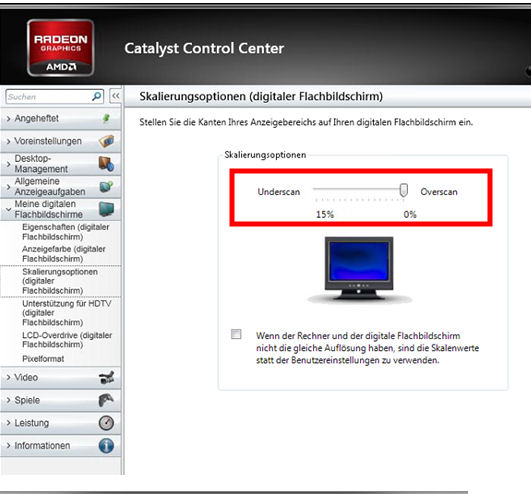The width and height of the screenshot is (531, 494).
Task: Collapse sidebar with double-arrow button
Action: click(115, 96)
